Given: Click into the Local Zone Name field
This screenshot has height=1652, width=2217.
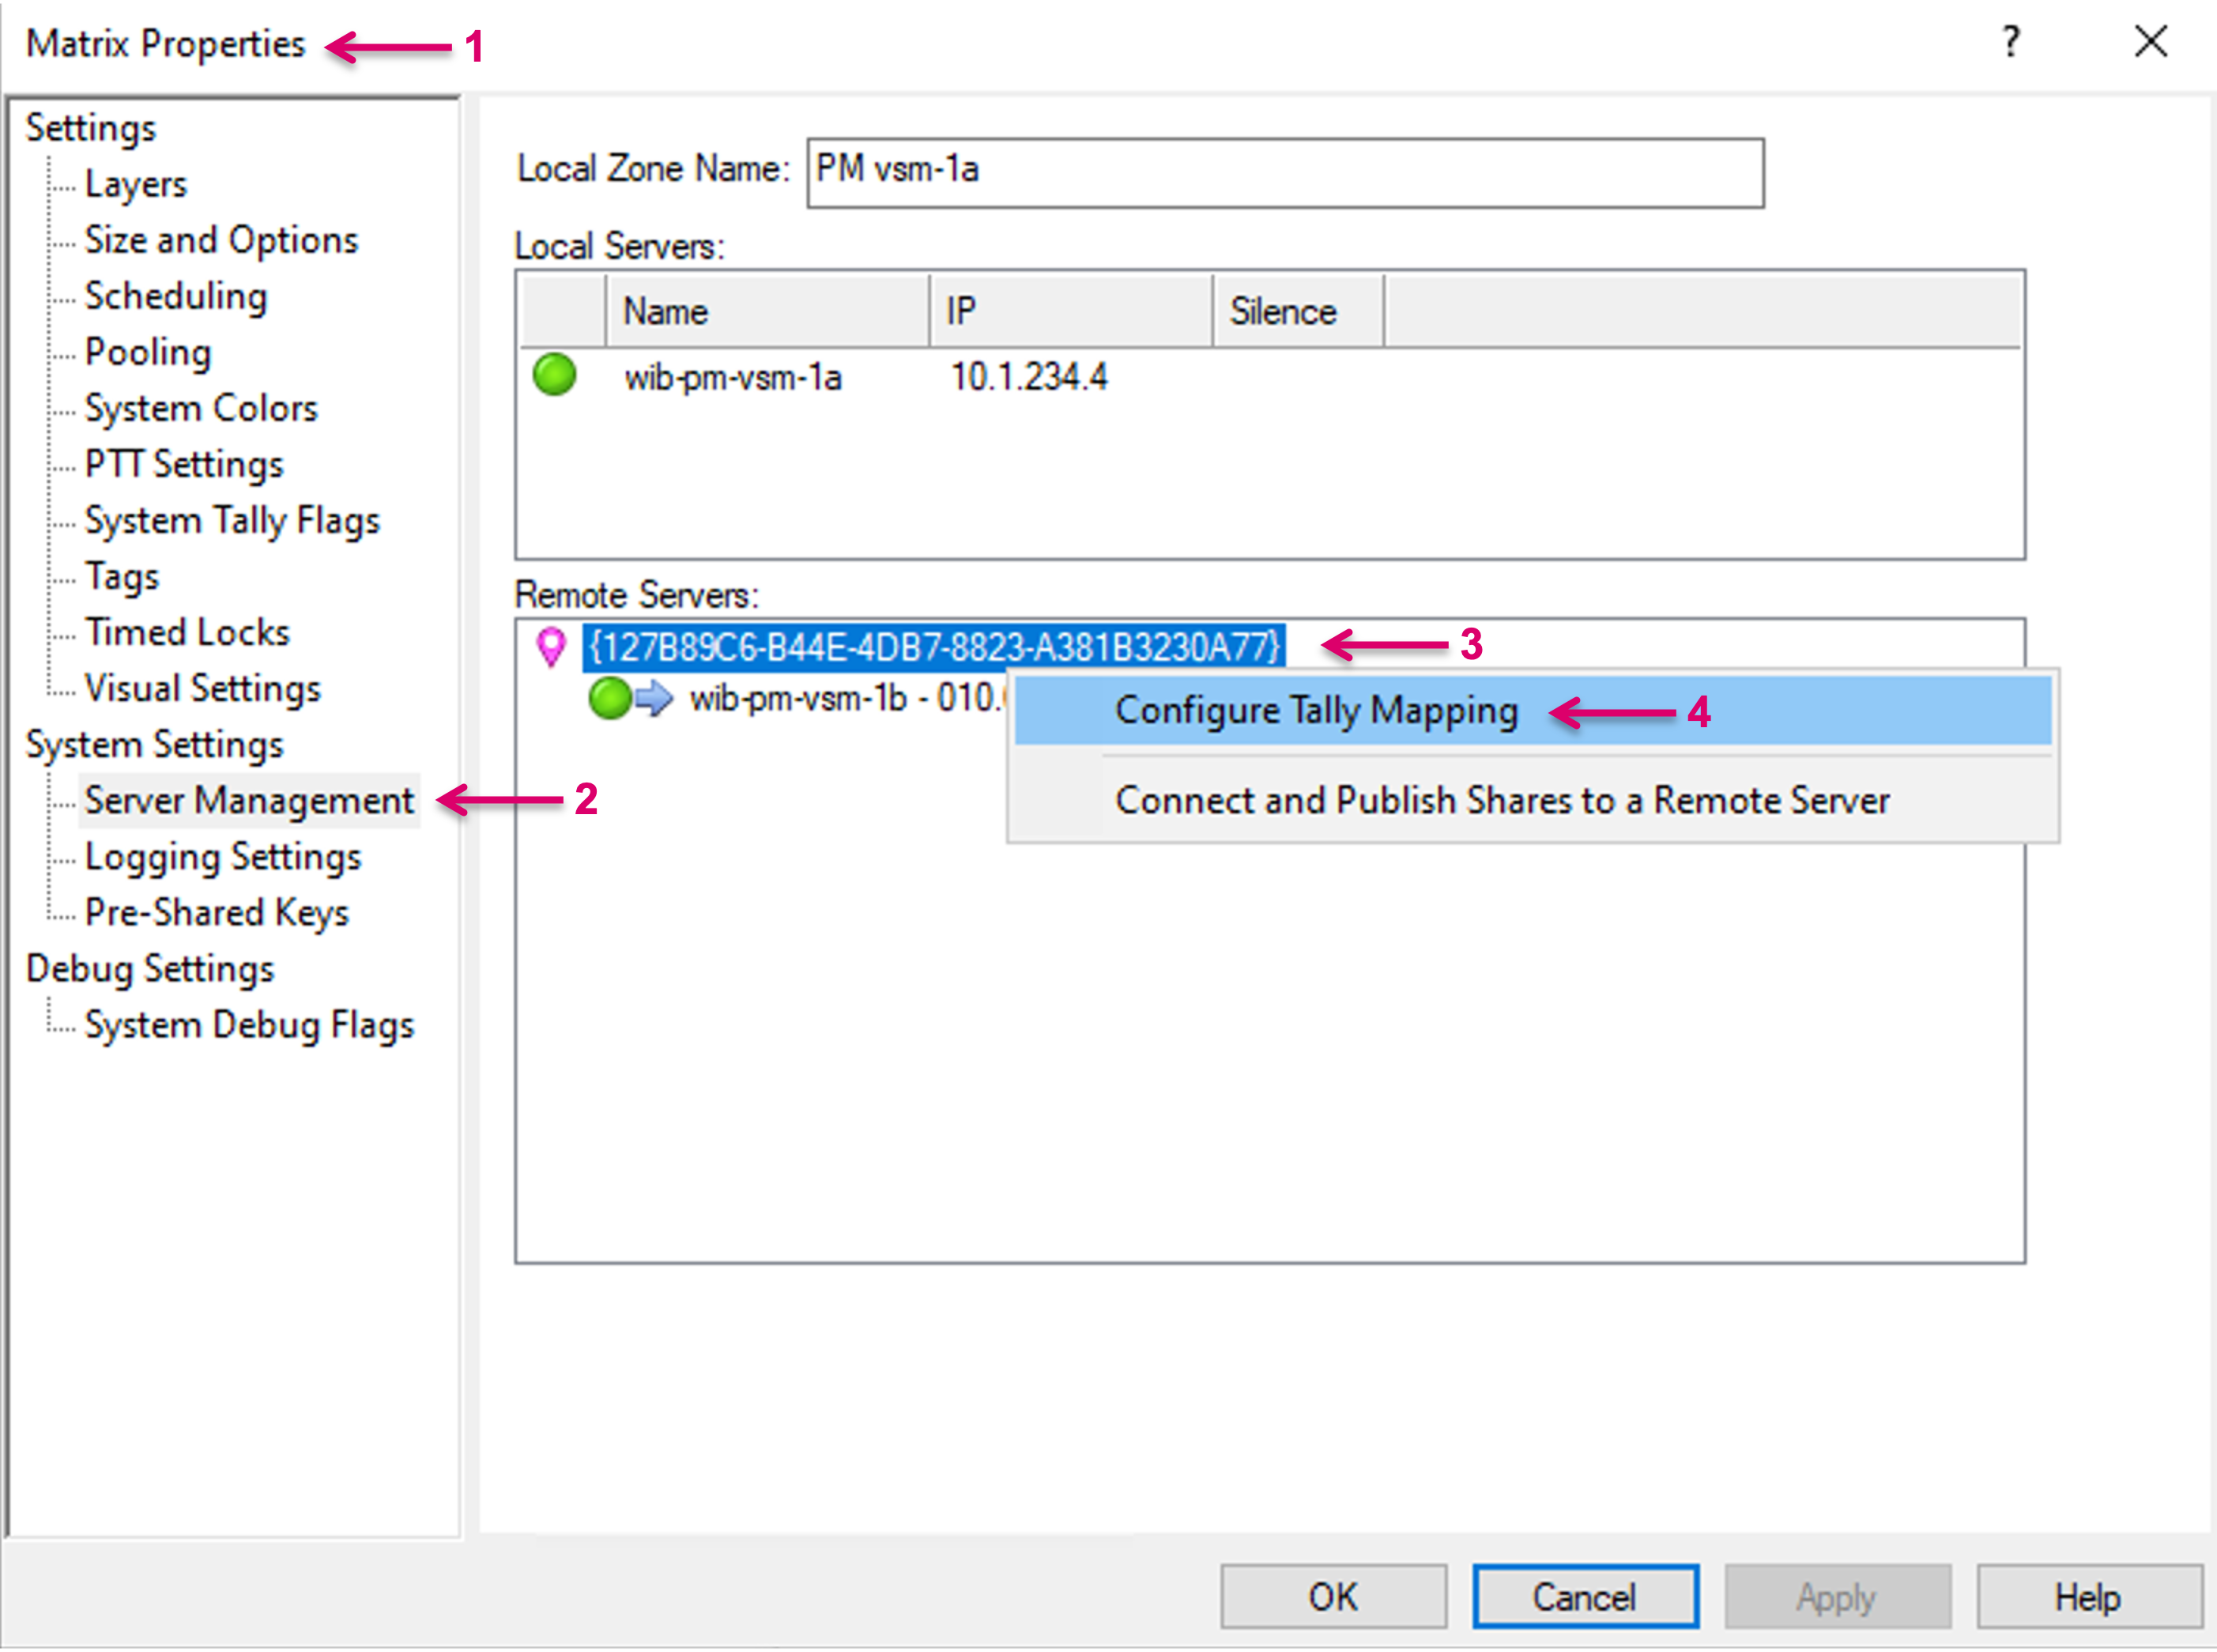Looking at the screenshot, I should pyautogui.click(x=1285, y=173).
